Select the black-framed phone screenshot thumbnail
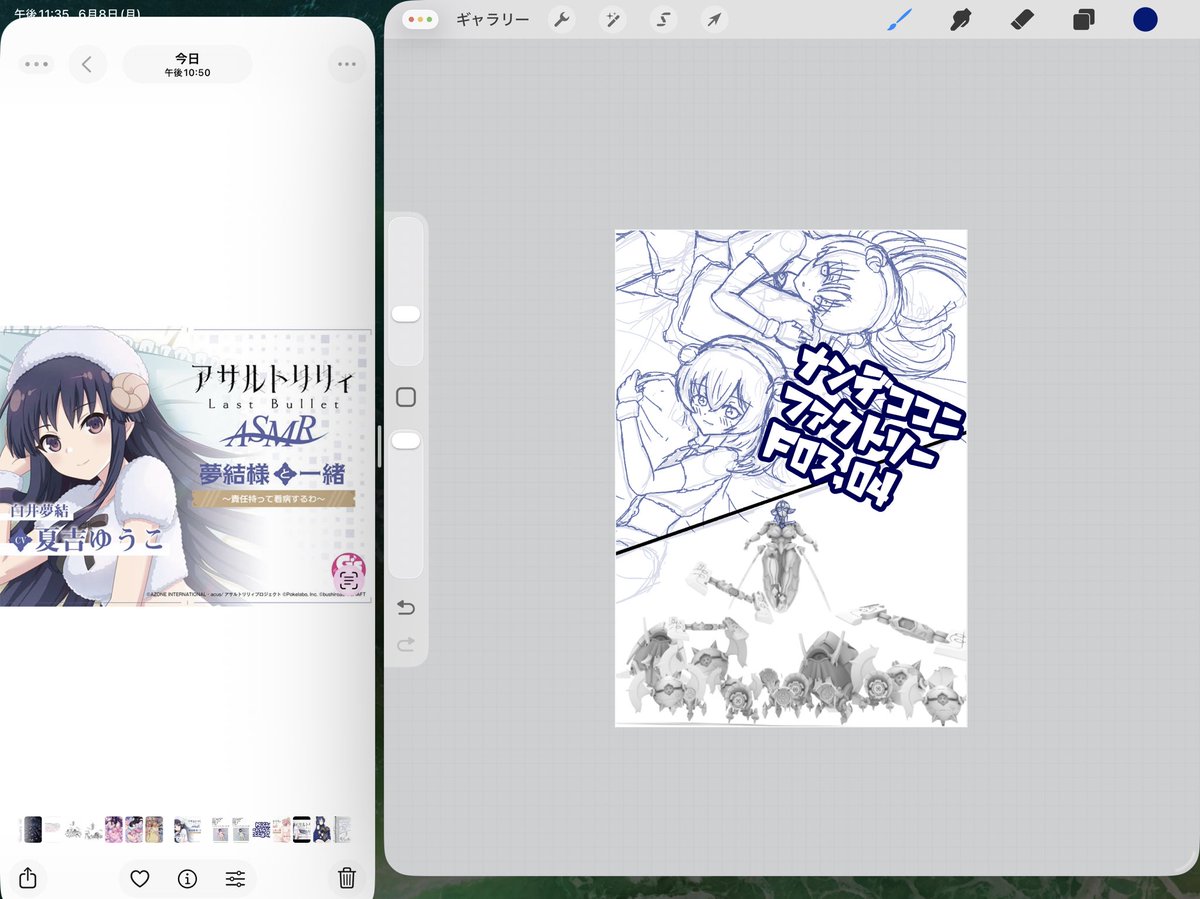The height and width of the screenshot is (899, 1200). click(302, 829)
